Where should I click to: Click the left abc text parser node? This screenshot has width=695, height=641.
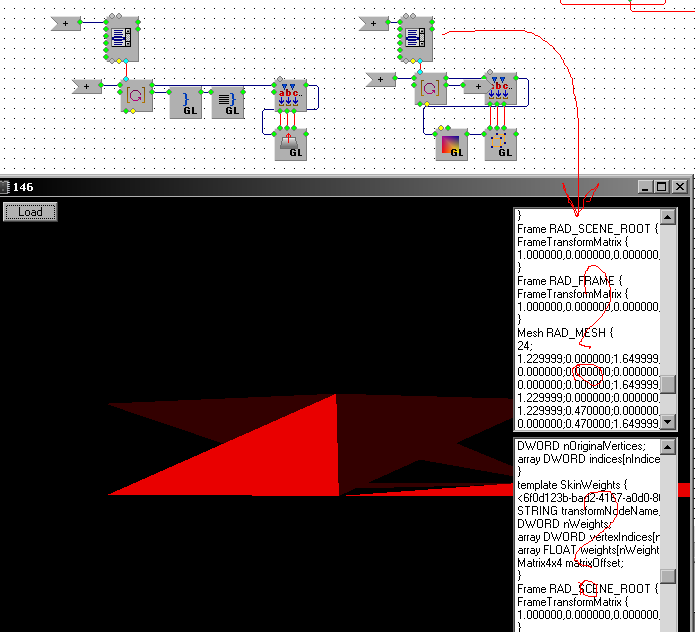[290, 96]
